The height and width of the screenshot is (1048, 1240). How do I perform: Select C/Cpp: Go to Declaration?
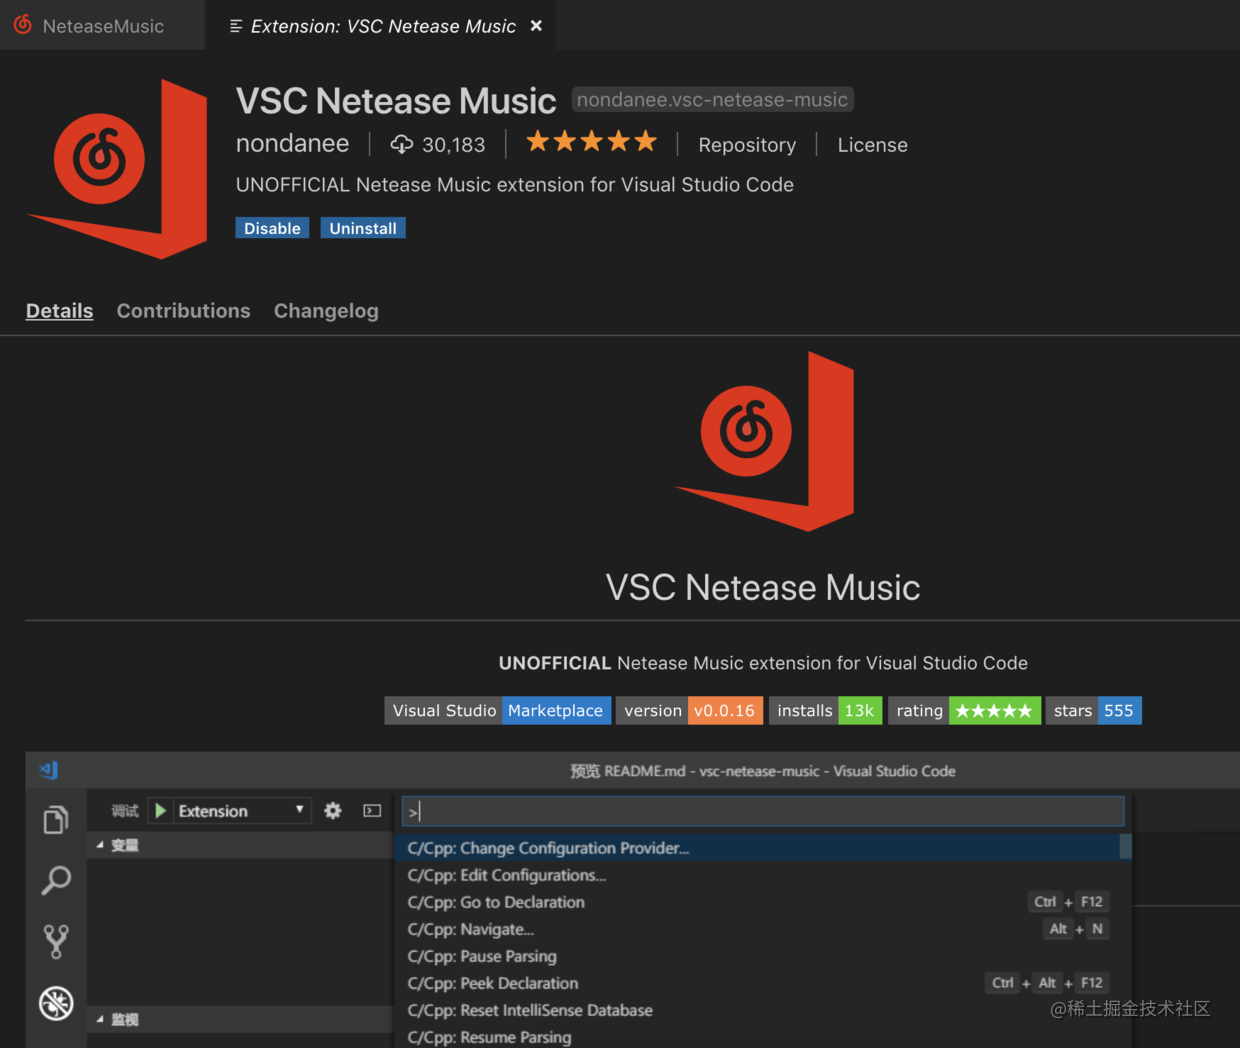(757, 902)
